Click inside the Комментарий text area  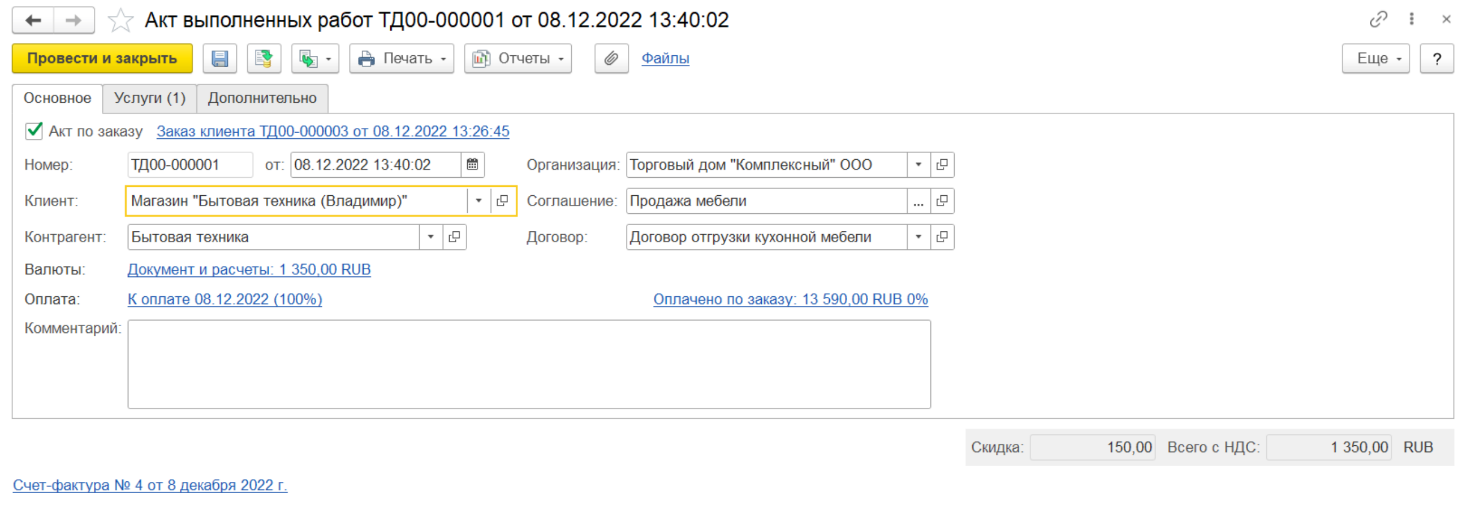click(x=528, y=364)
